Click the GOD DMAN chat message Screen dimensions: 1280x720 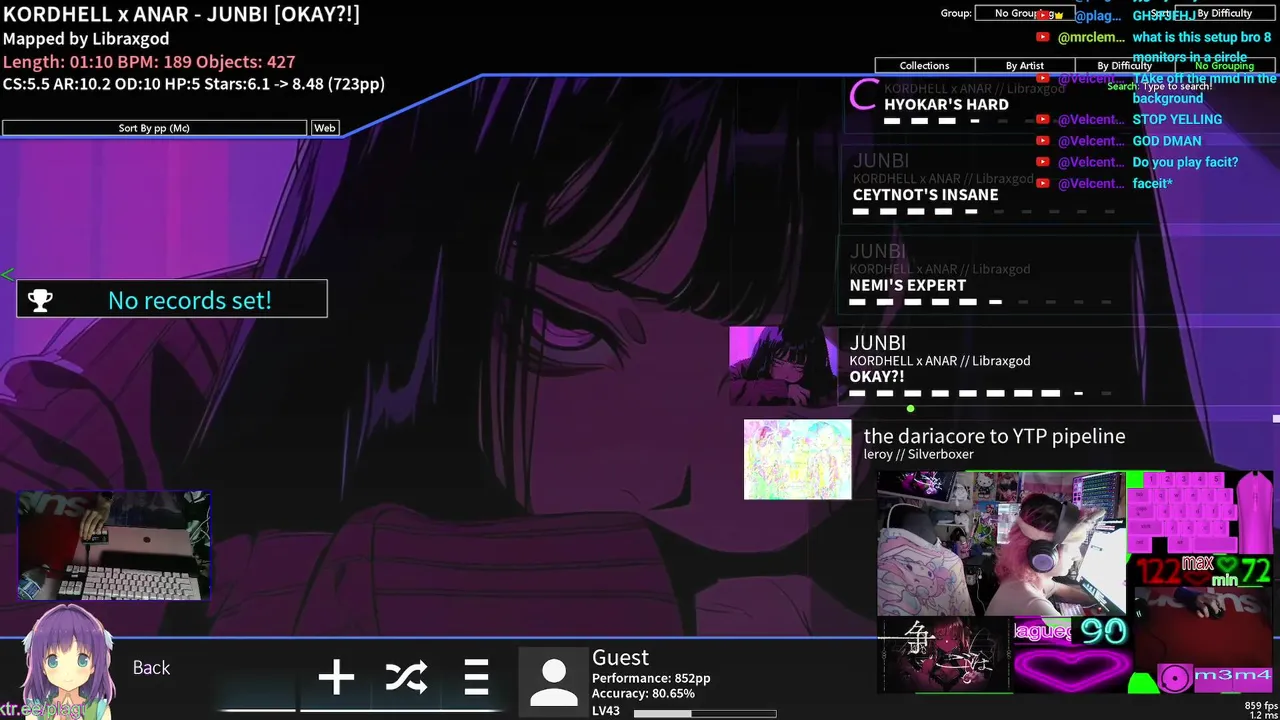click(x=1166, y=141)
